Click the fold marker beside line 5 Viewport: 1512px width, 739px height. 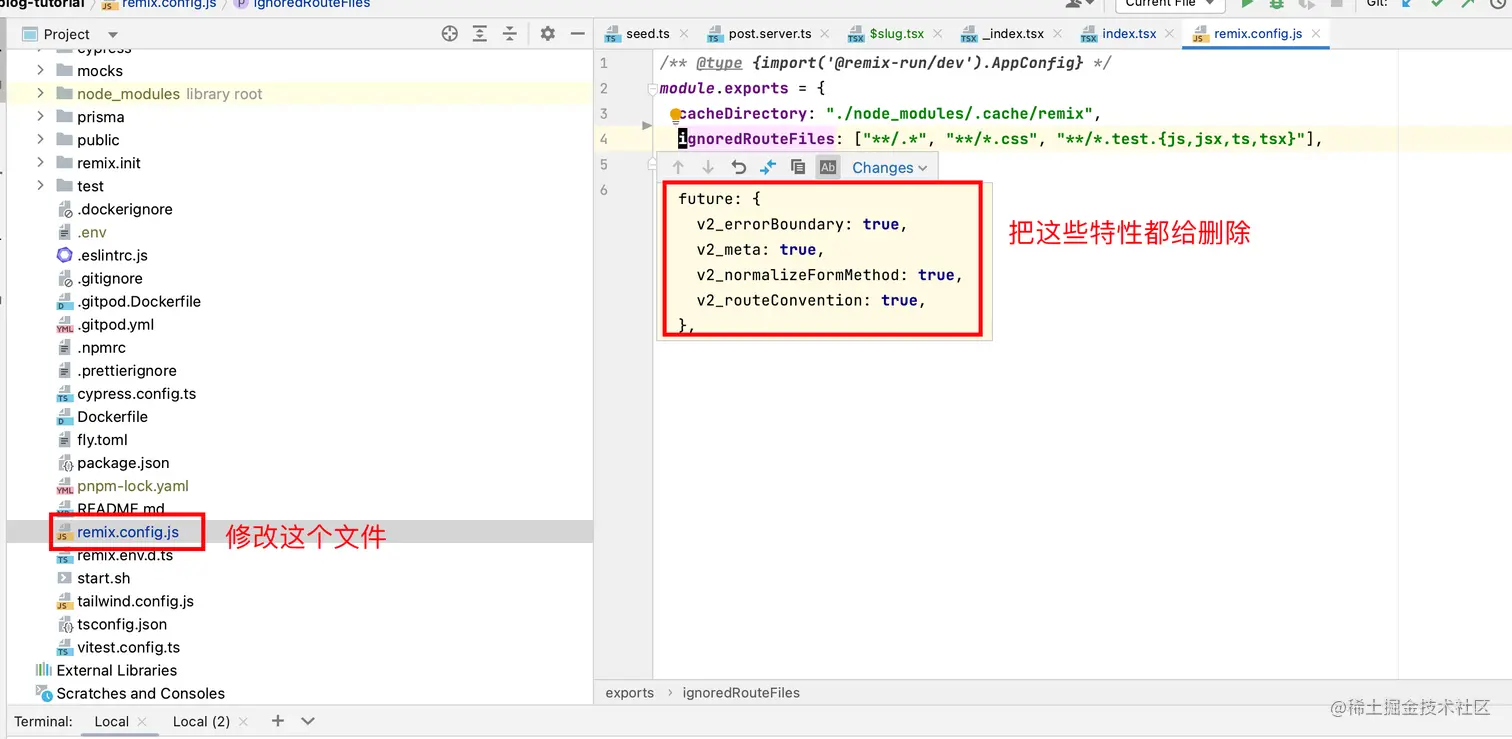651,165
